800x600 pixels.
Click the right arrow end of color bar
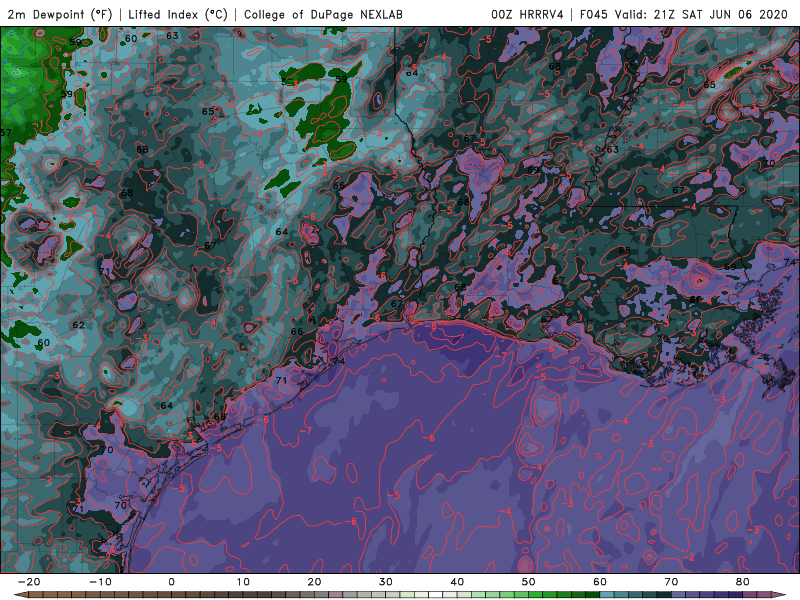(x=780, y=595)
